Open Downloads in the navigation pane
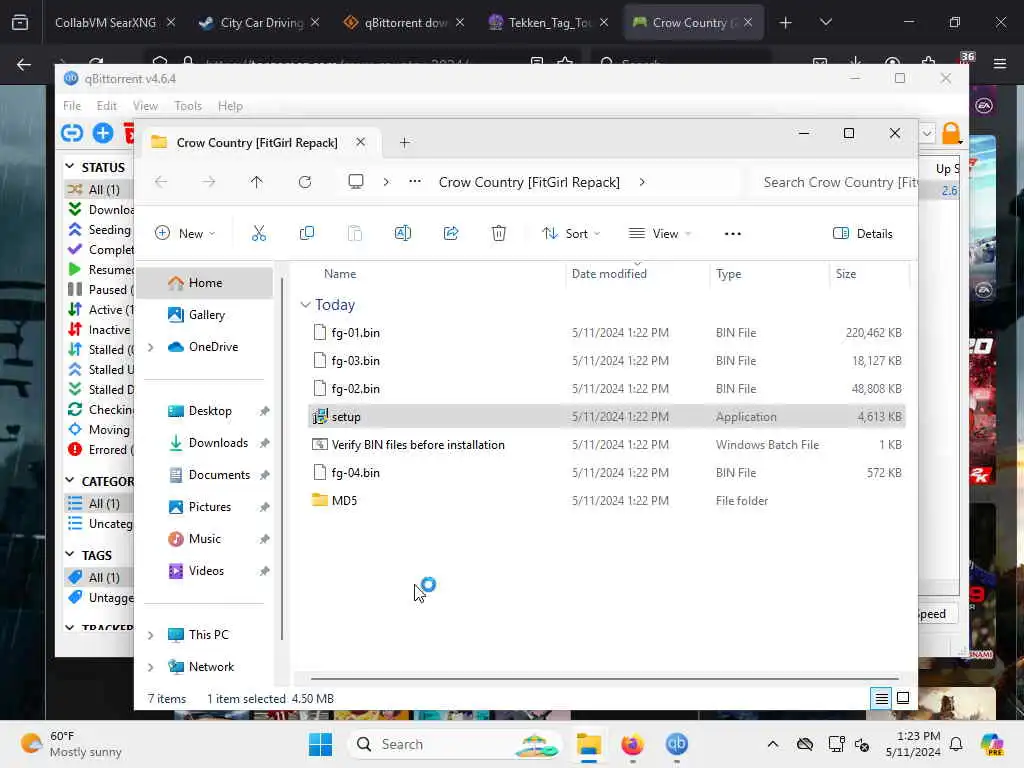The image size is (1024, 768). (218, 443)
